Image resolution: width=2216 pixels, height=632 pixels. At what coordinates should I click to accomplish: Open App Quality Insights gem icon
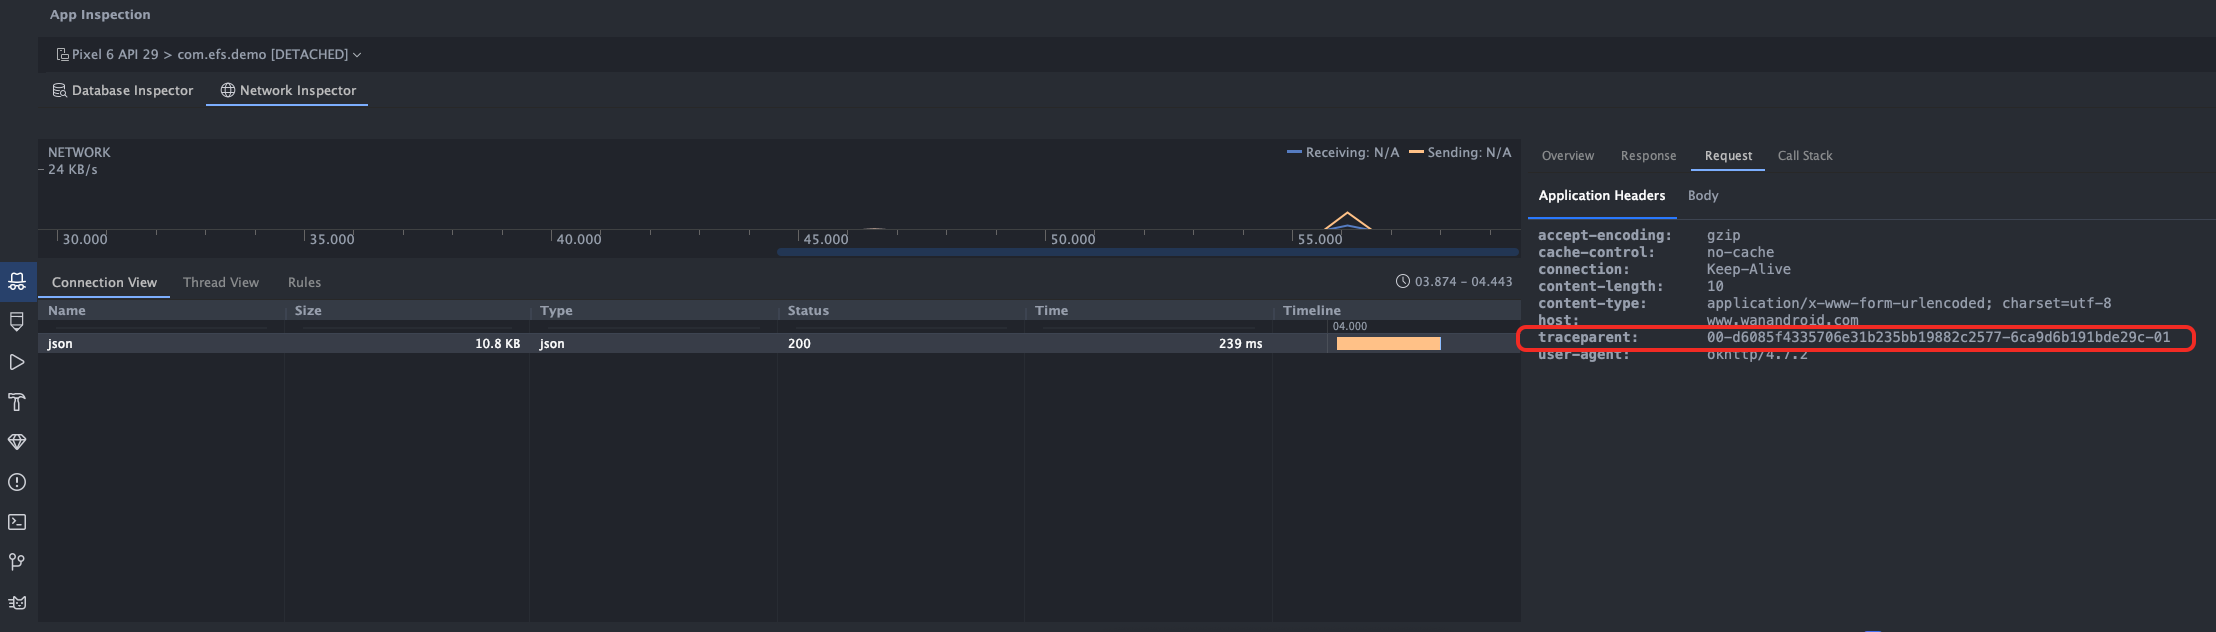(17, 442)
